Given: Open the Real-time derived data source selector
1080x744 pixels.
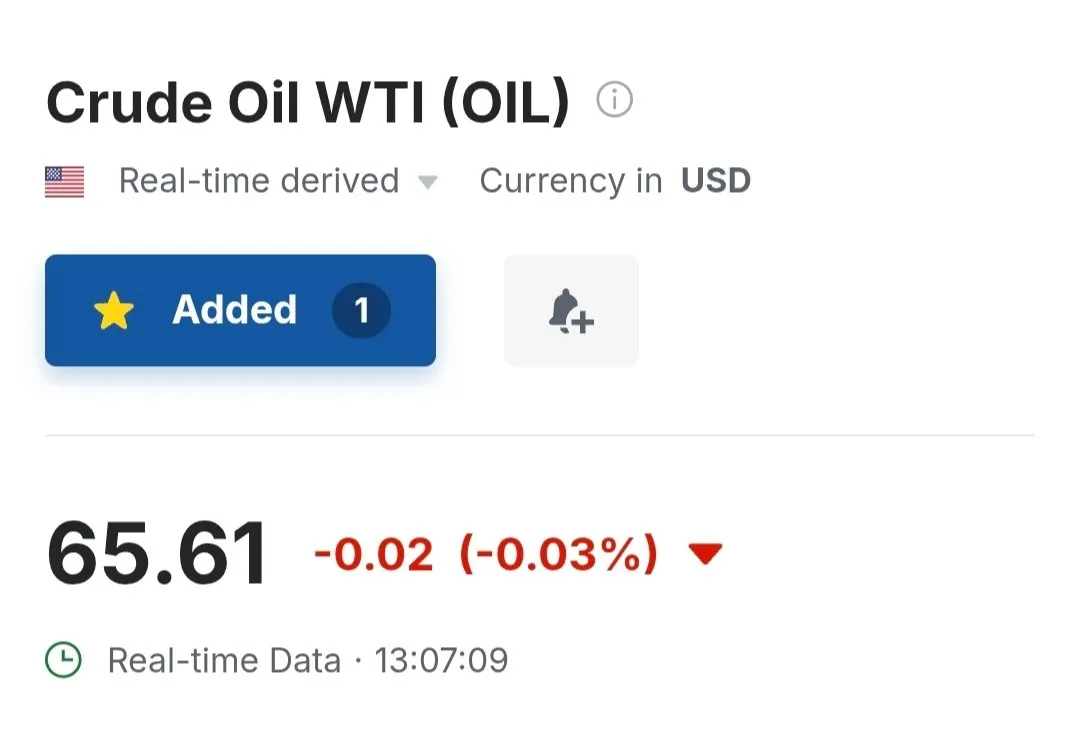Looking at the screenshot, I should (x=259, y=181).
